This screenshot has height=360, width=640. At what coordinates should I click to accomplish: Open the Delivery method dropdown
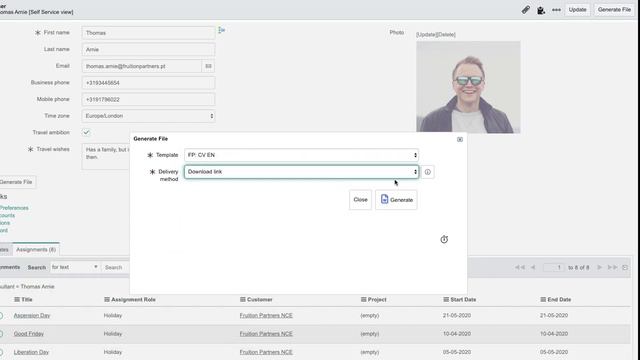302,172
